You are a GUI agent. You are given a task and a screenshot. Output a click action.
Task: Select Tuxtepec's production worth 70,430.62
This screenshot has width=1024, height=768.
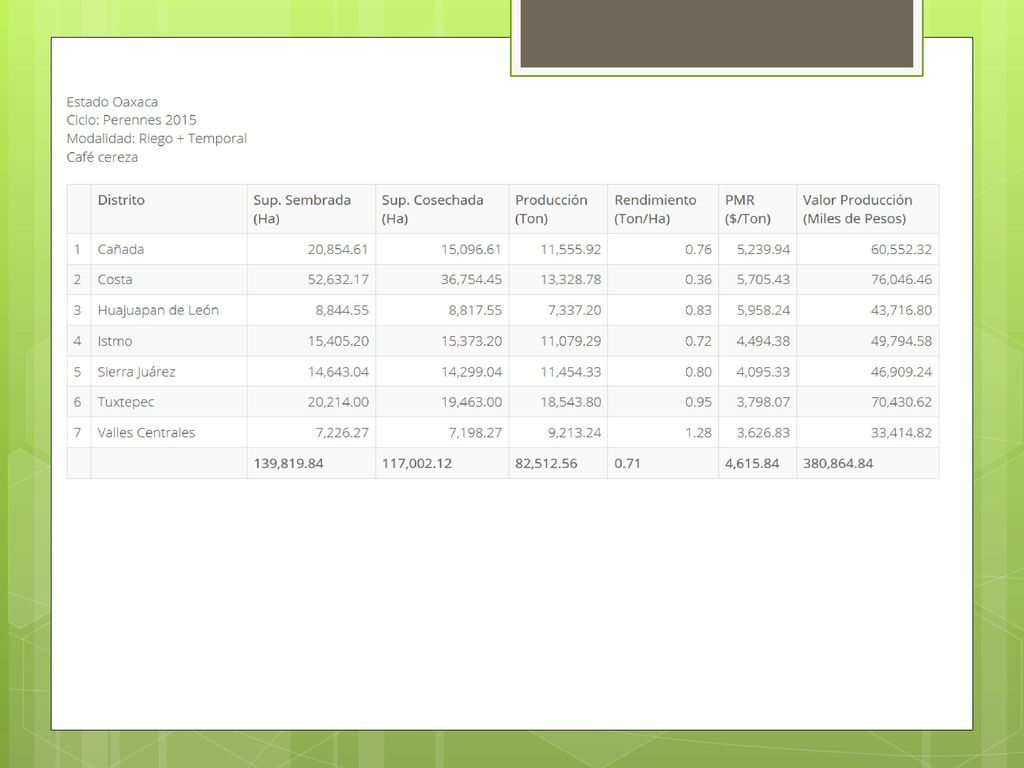click(x=901, y=402)
